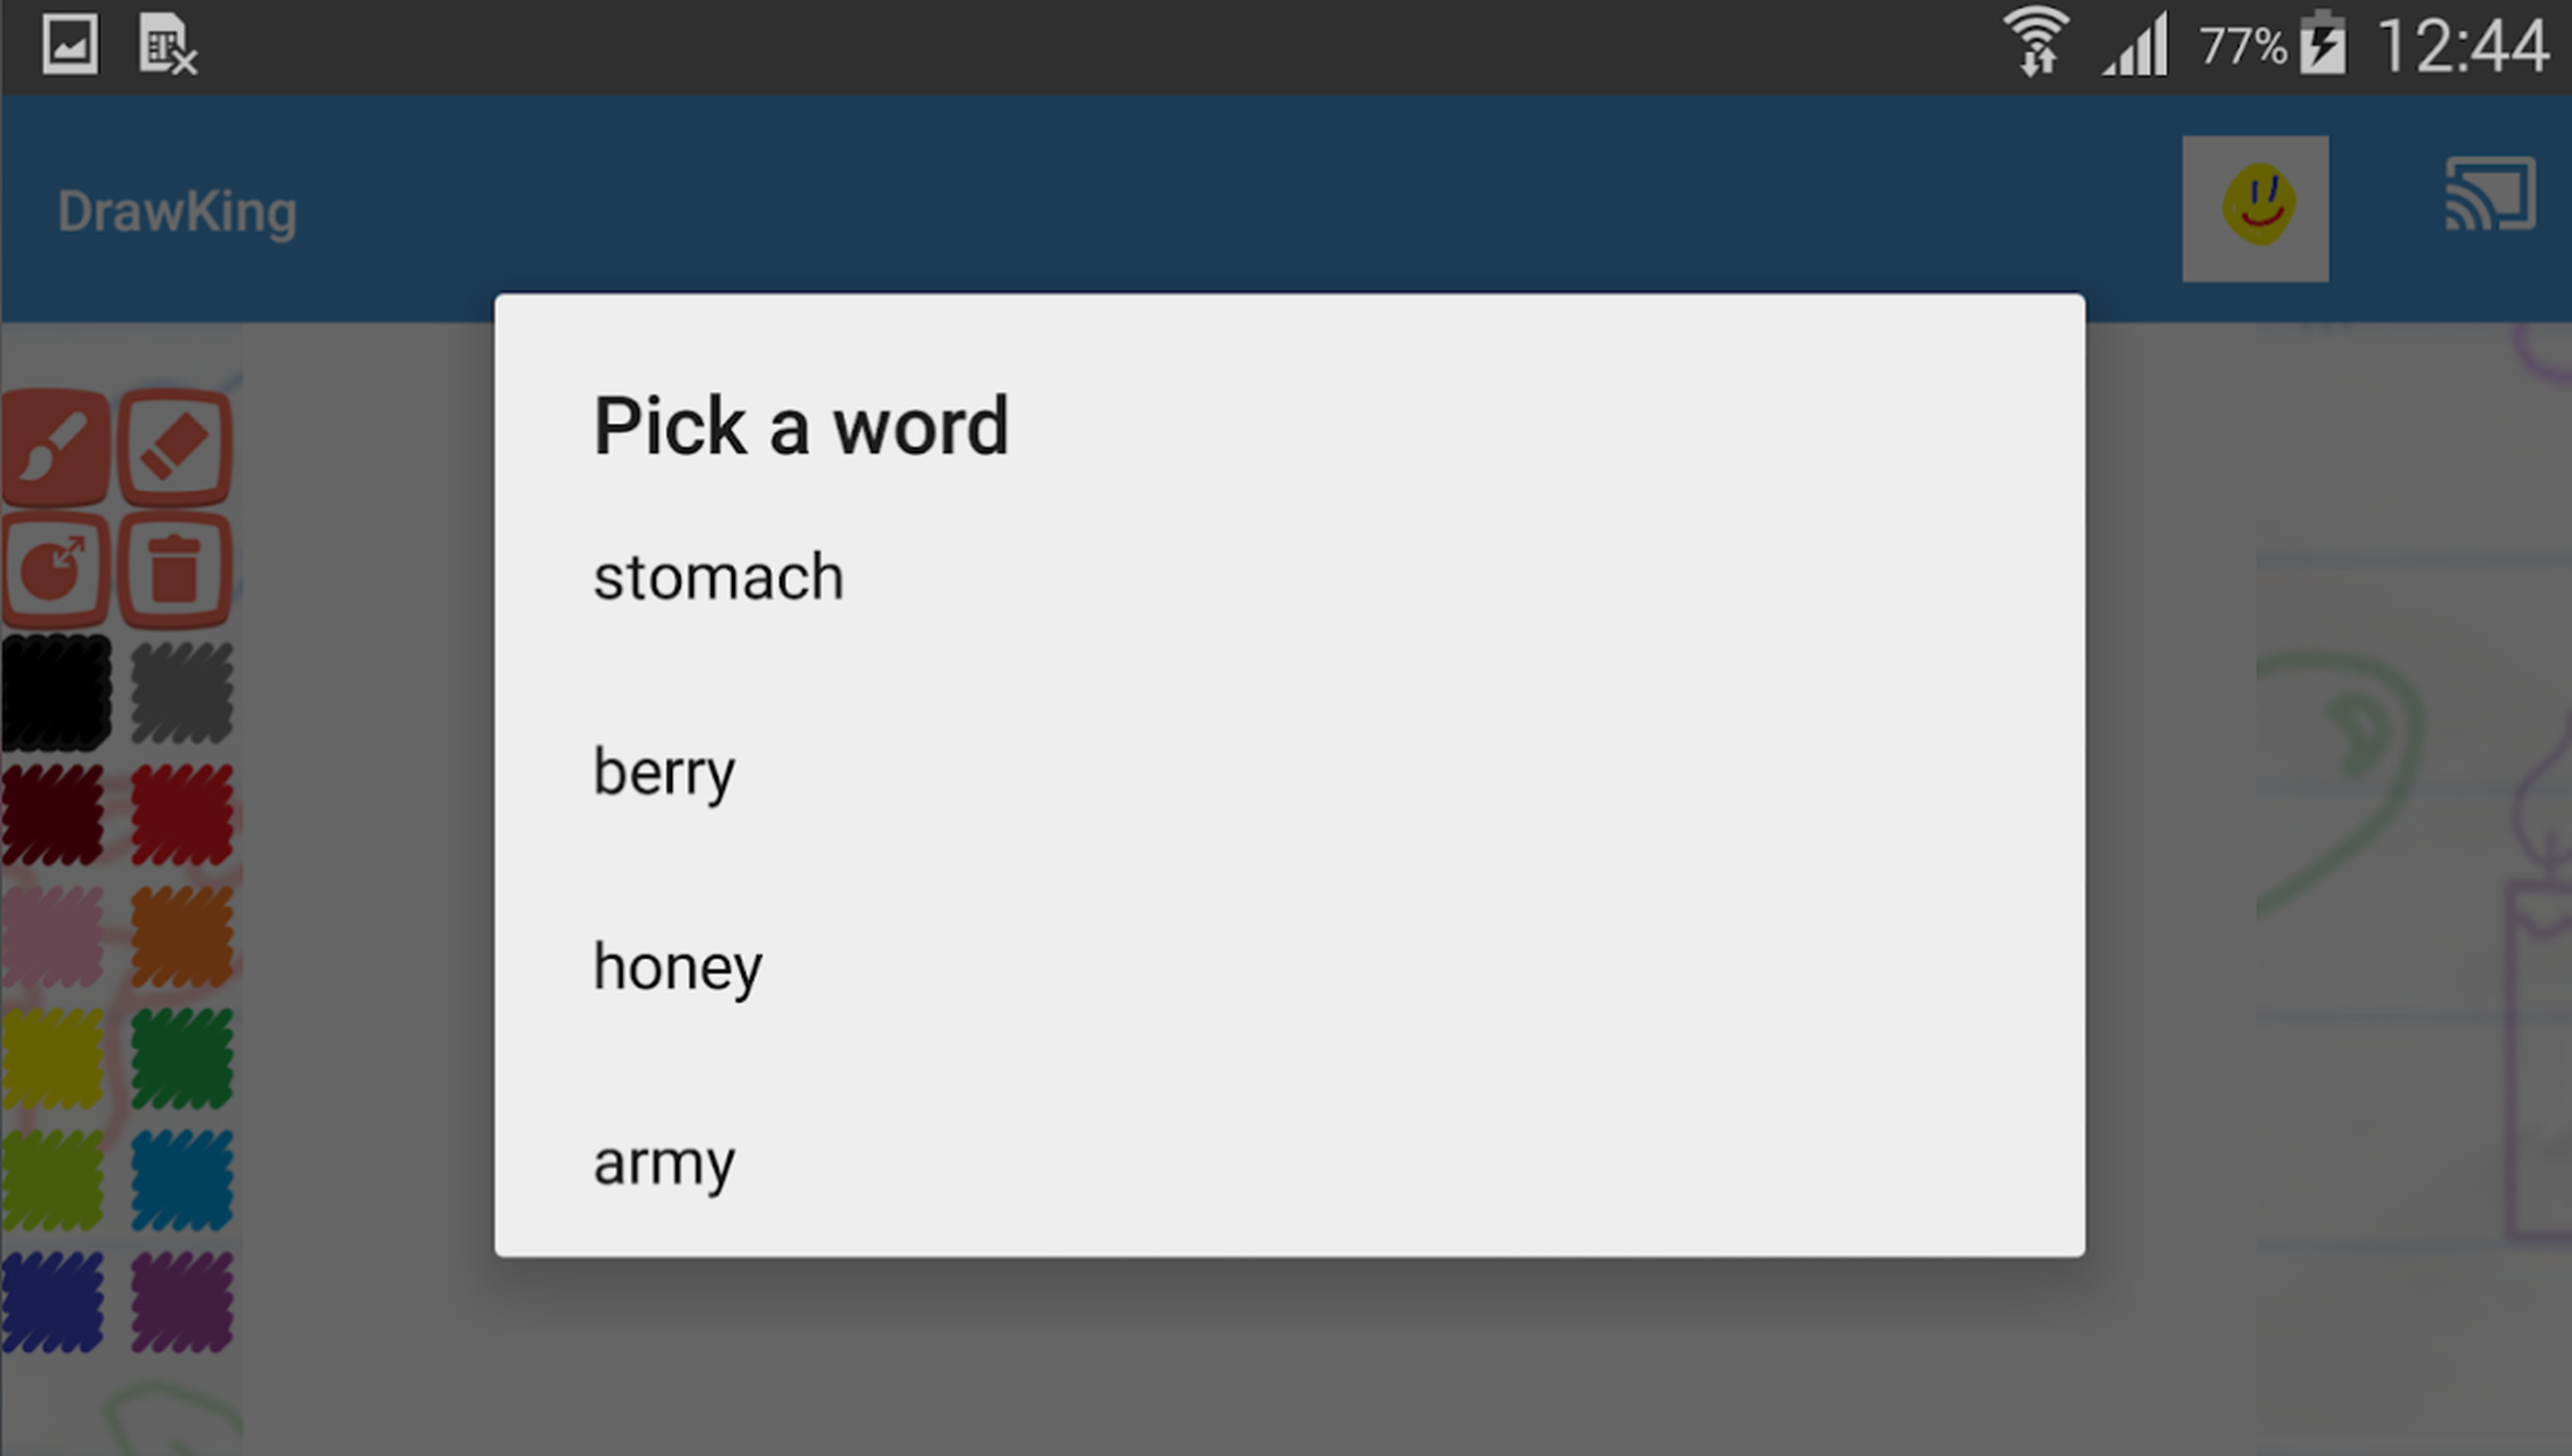Select the black color swatch
The height and width of the screenshot is (1456, 2572).
point(55,692)
